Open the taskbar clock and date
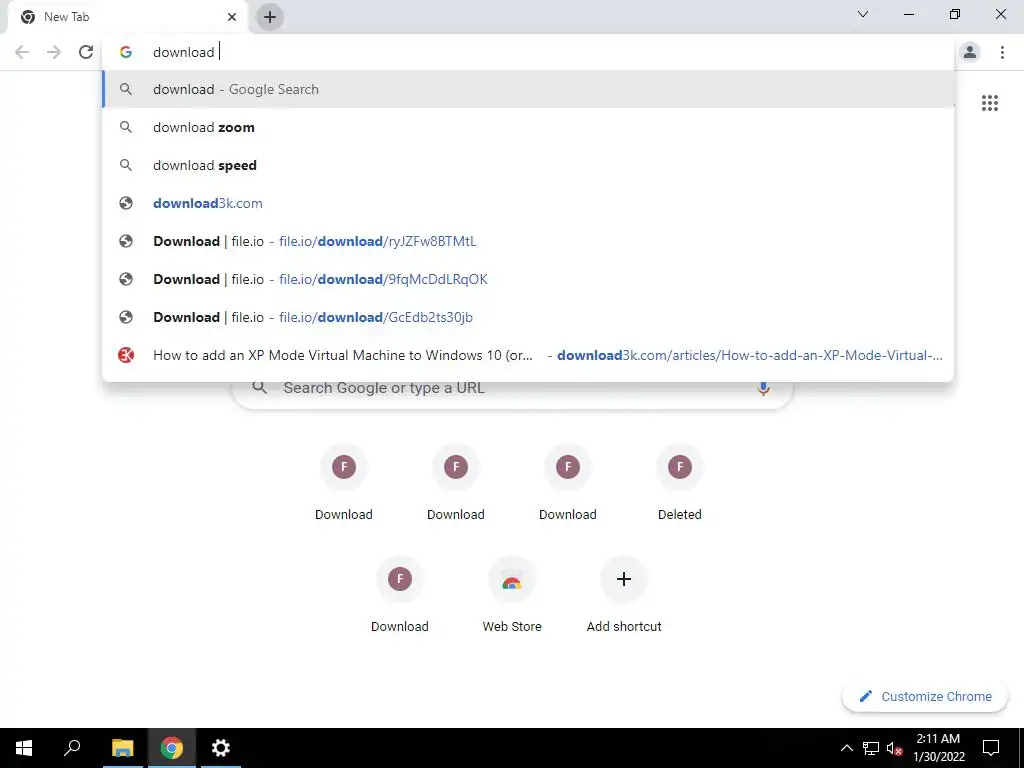The image size is (1024, 768). (x=938, y=748)
